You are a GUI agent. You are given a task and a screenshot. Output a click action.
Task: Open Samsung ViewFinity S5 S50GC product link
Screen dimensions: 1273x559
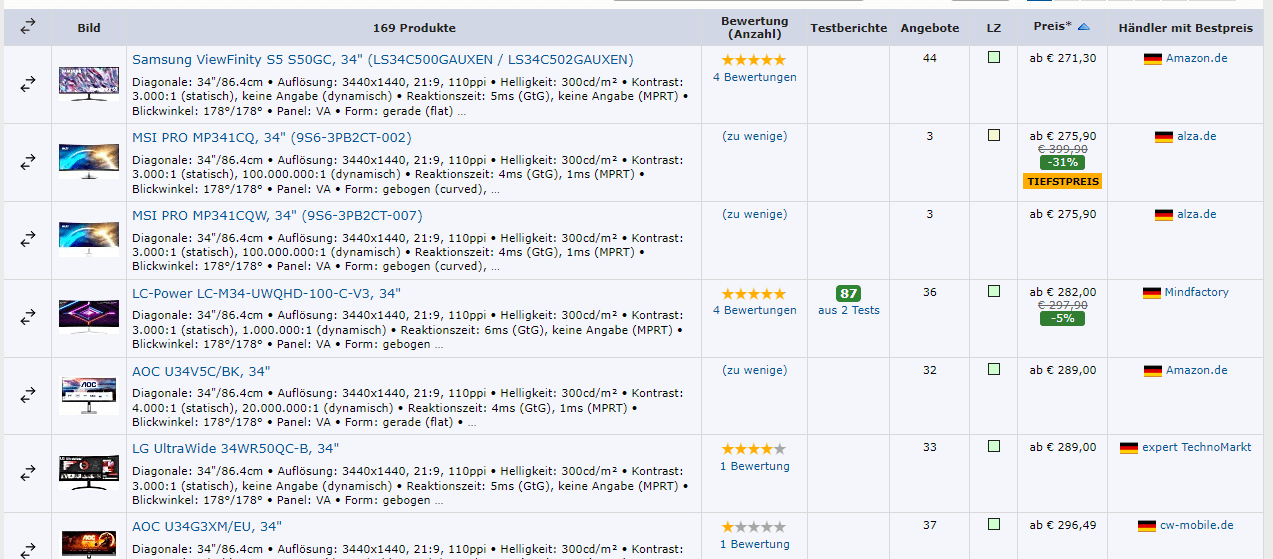tap(383, 60)
